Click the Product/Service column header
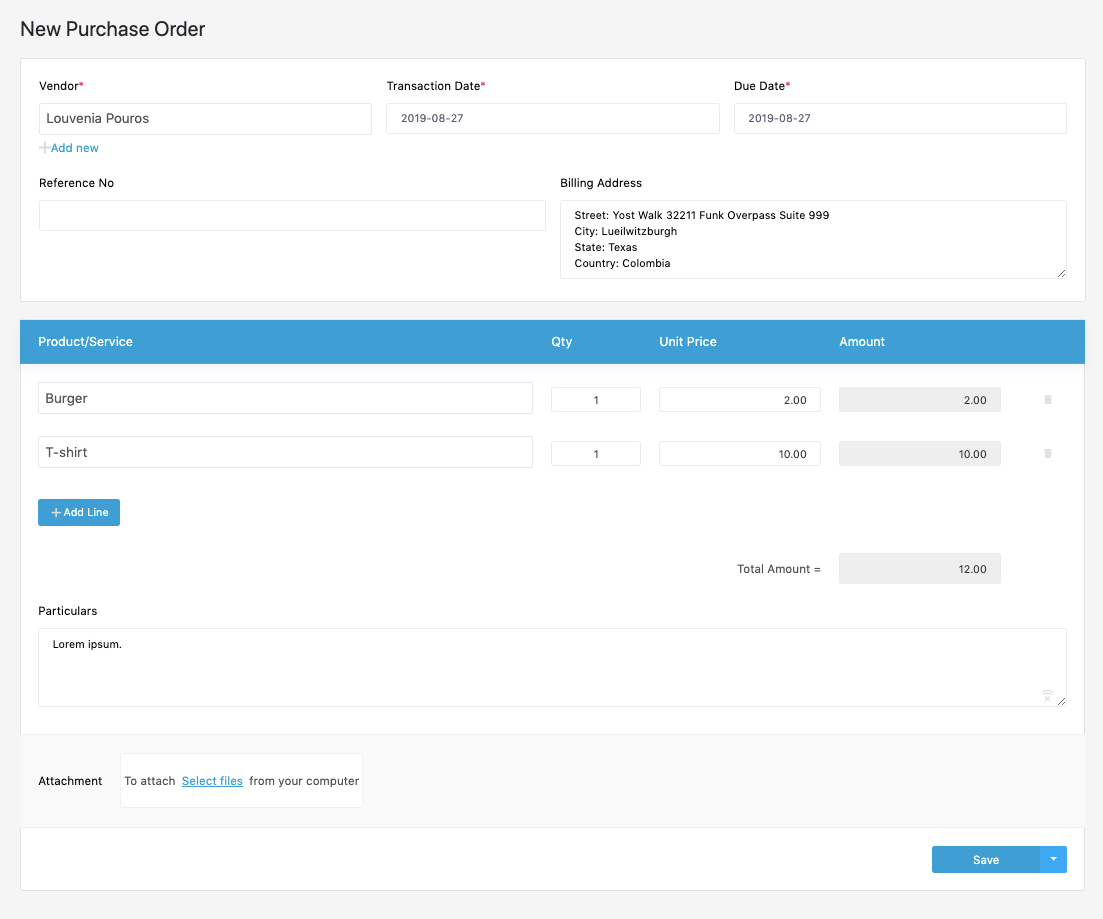The width and height of the screenshot is (1103, 919). tap(85, 342)
